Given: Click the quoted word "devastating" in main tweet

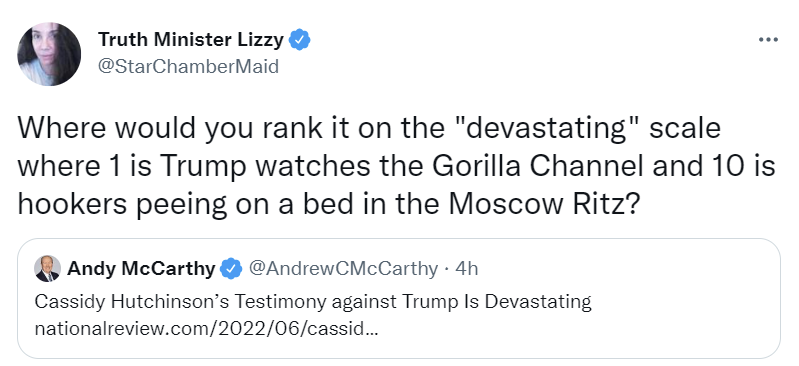Looking at the screenshot, I should [x=546, y=128].
